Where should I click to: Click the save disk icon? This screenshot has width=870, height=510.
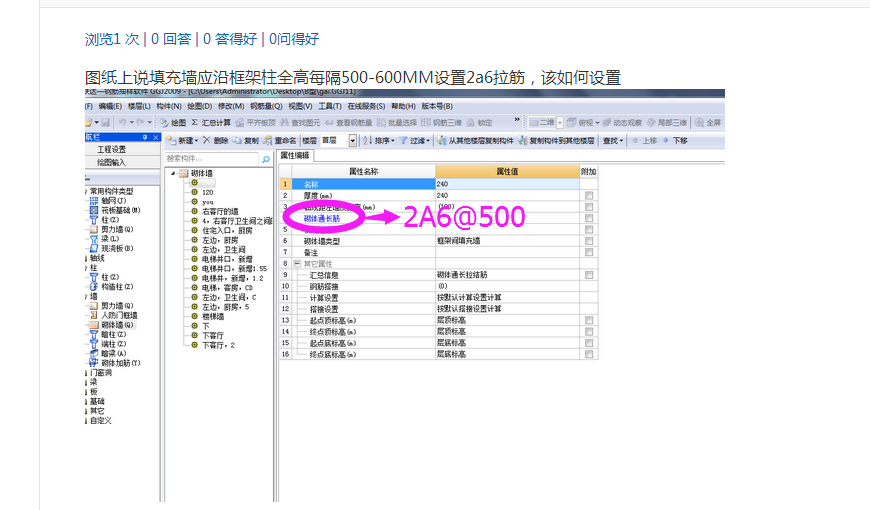pos(105,122)
